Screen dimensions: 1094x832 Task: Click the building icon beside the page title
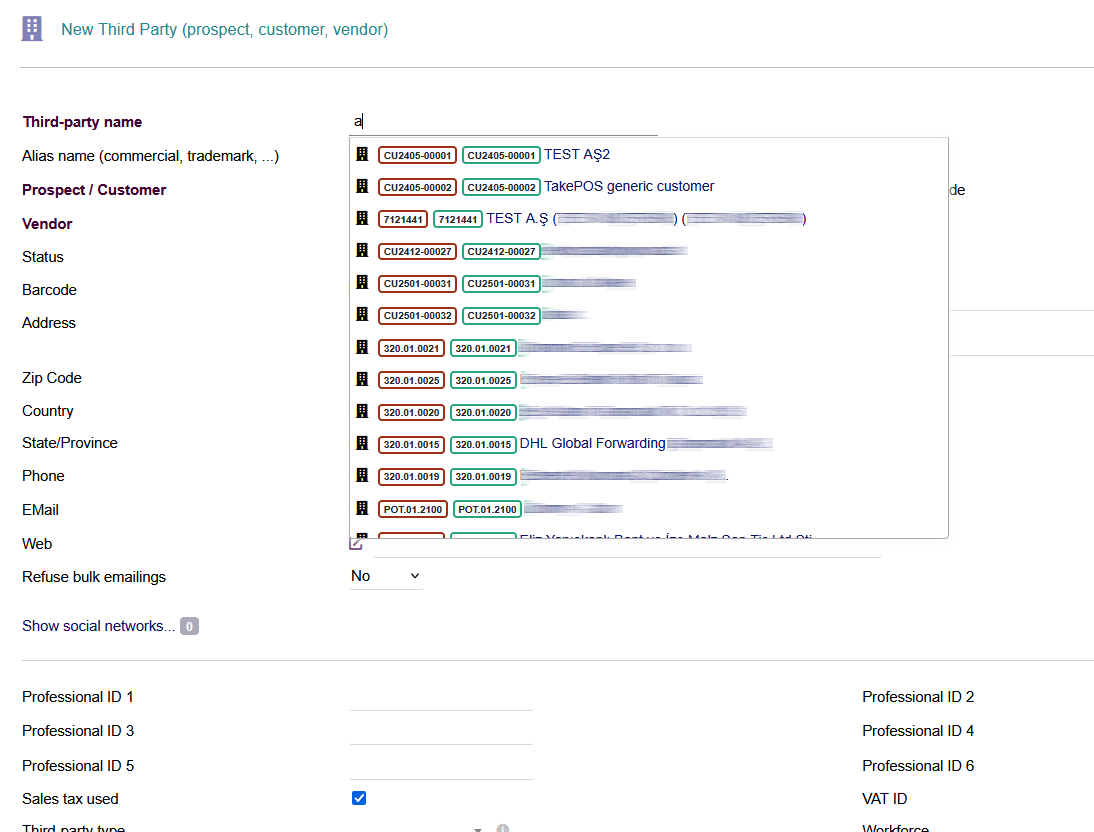point(33,29)
